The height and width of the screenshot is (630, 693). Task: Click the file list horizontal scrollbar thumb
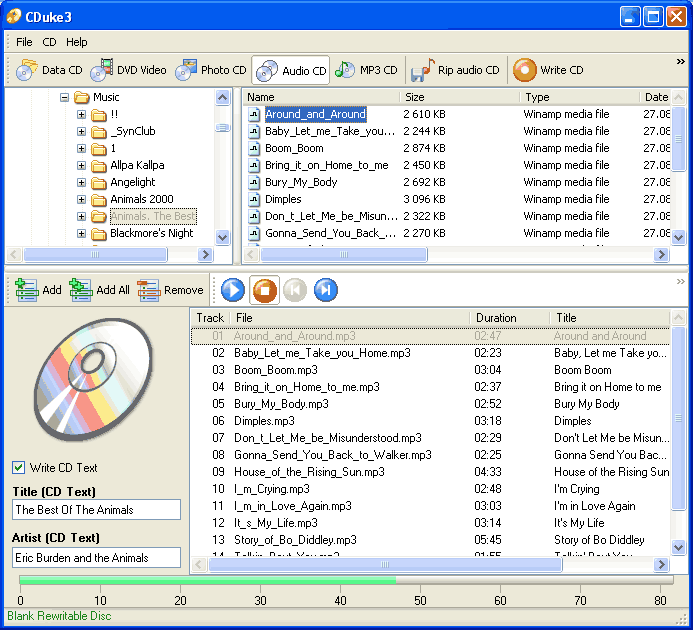pyautogui.click(x=344, y=255)
